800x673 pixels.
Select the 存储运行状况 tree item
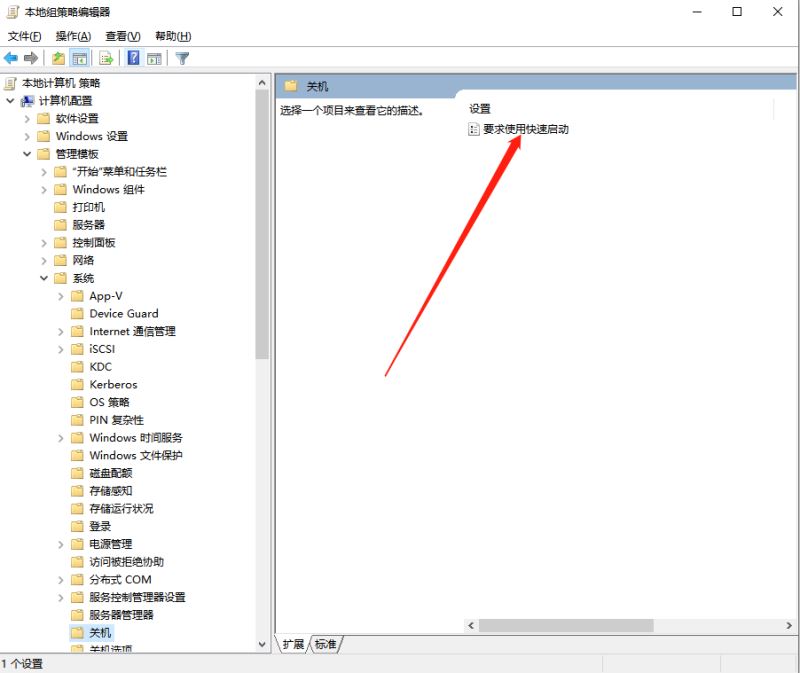click(121, 509)
